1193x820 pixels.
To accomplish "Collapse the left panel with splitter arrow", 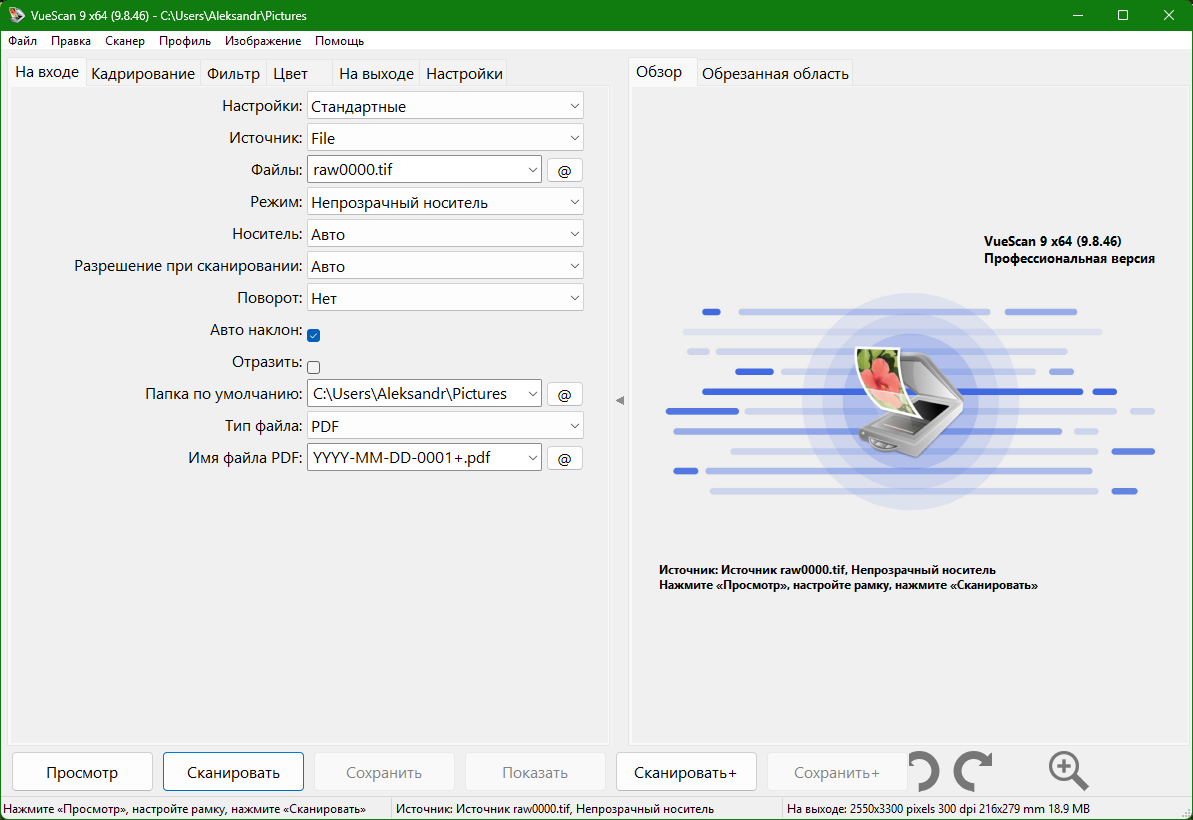I will pyautogui.click(x=619, y=400).
